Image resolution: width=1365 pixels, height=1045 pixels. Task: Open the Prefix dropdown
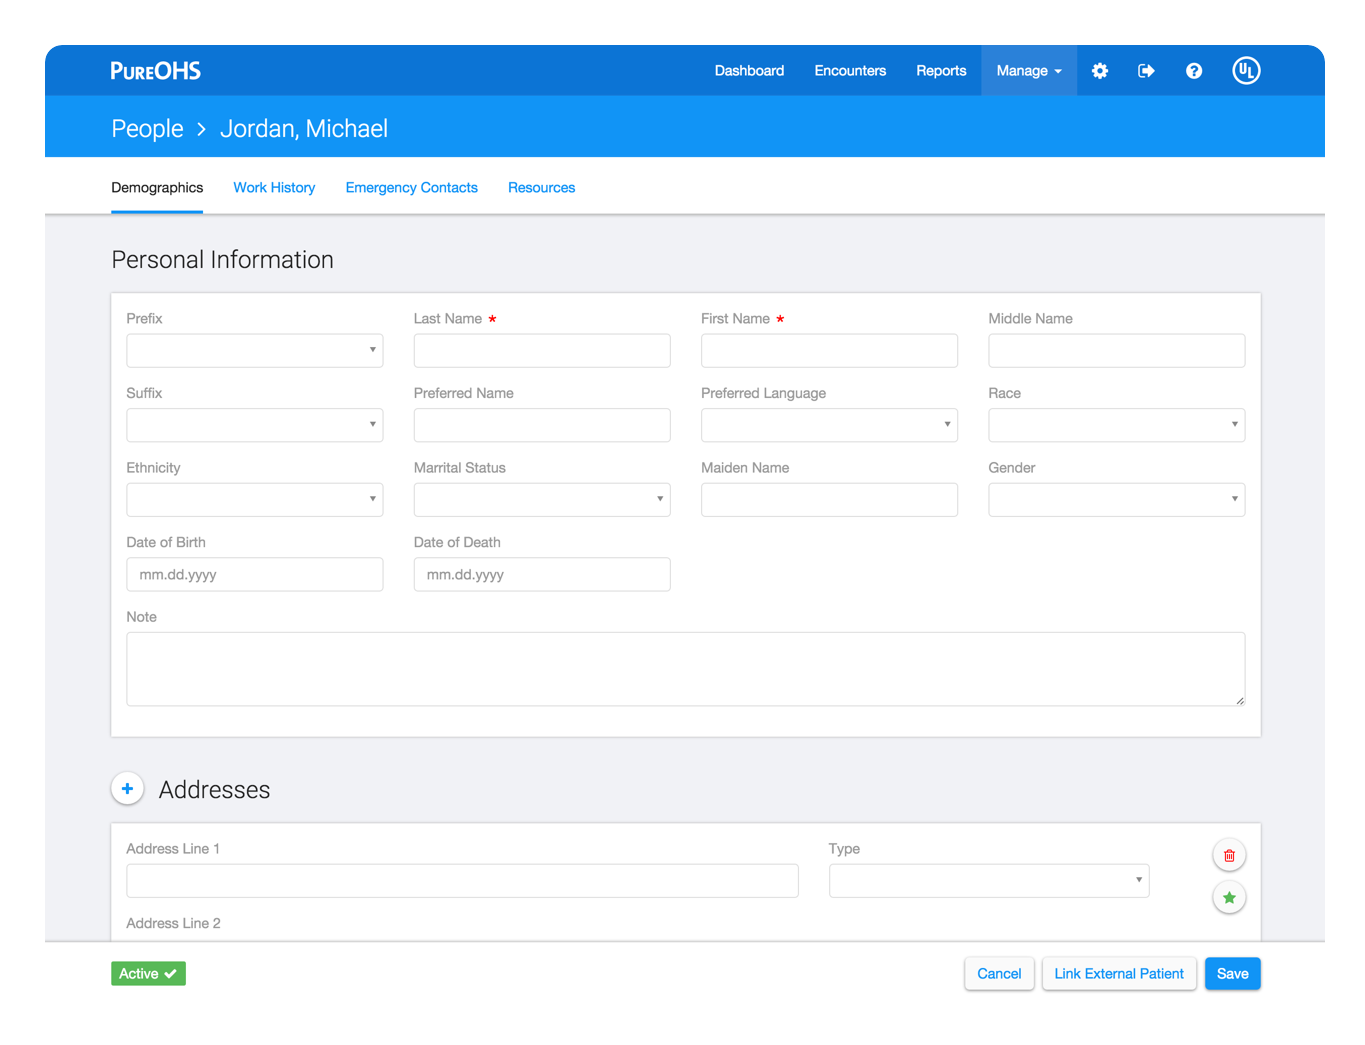point(255,351)
